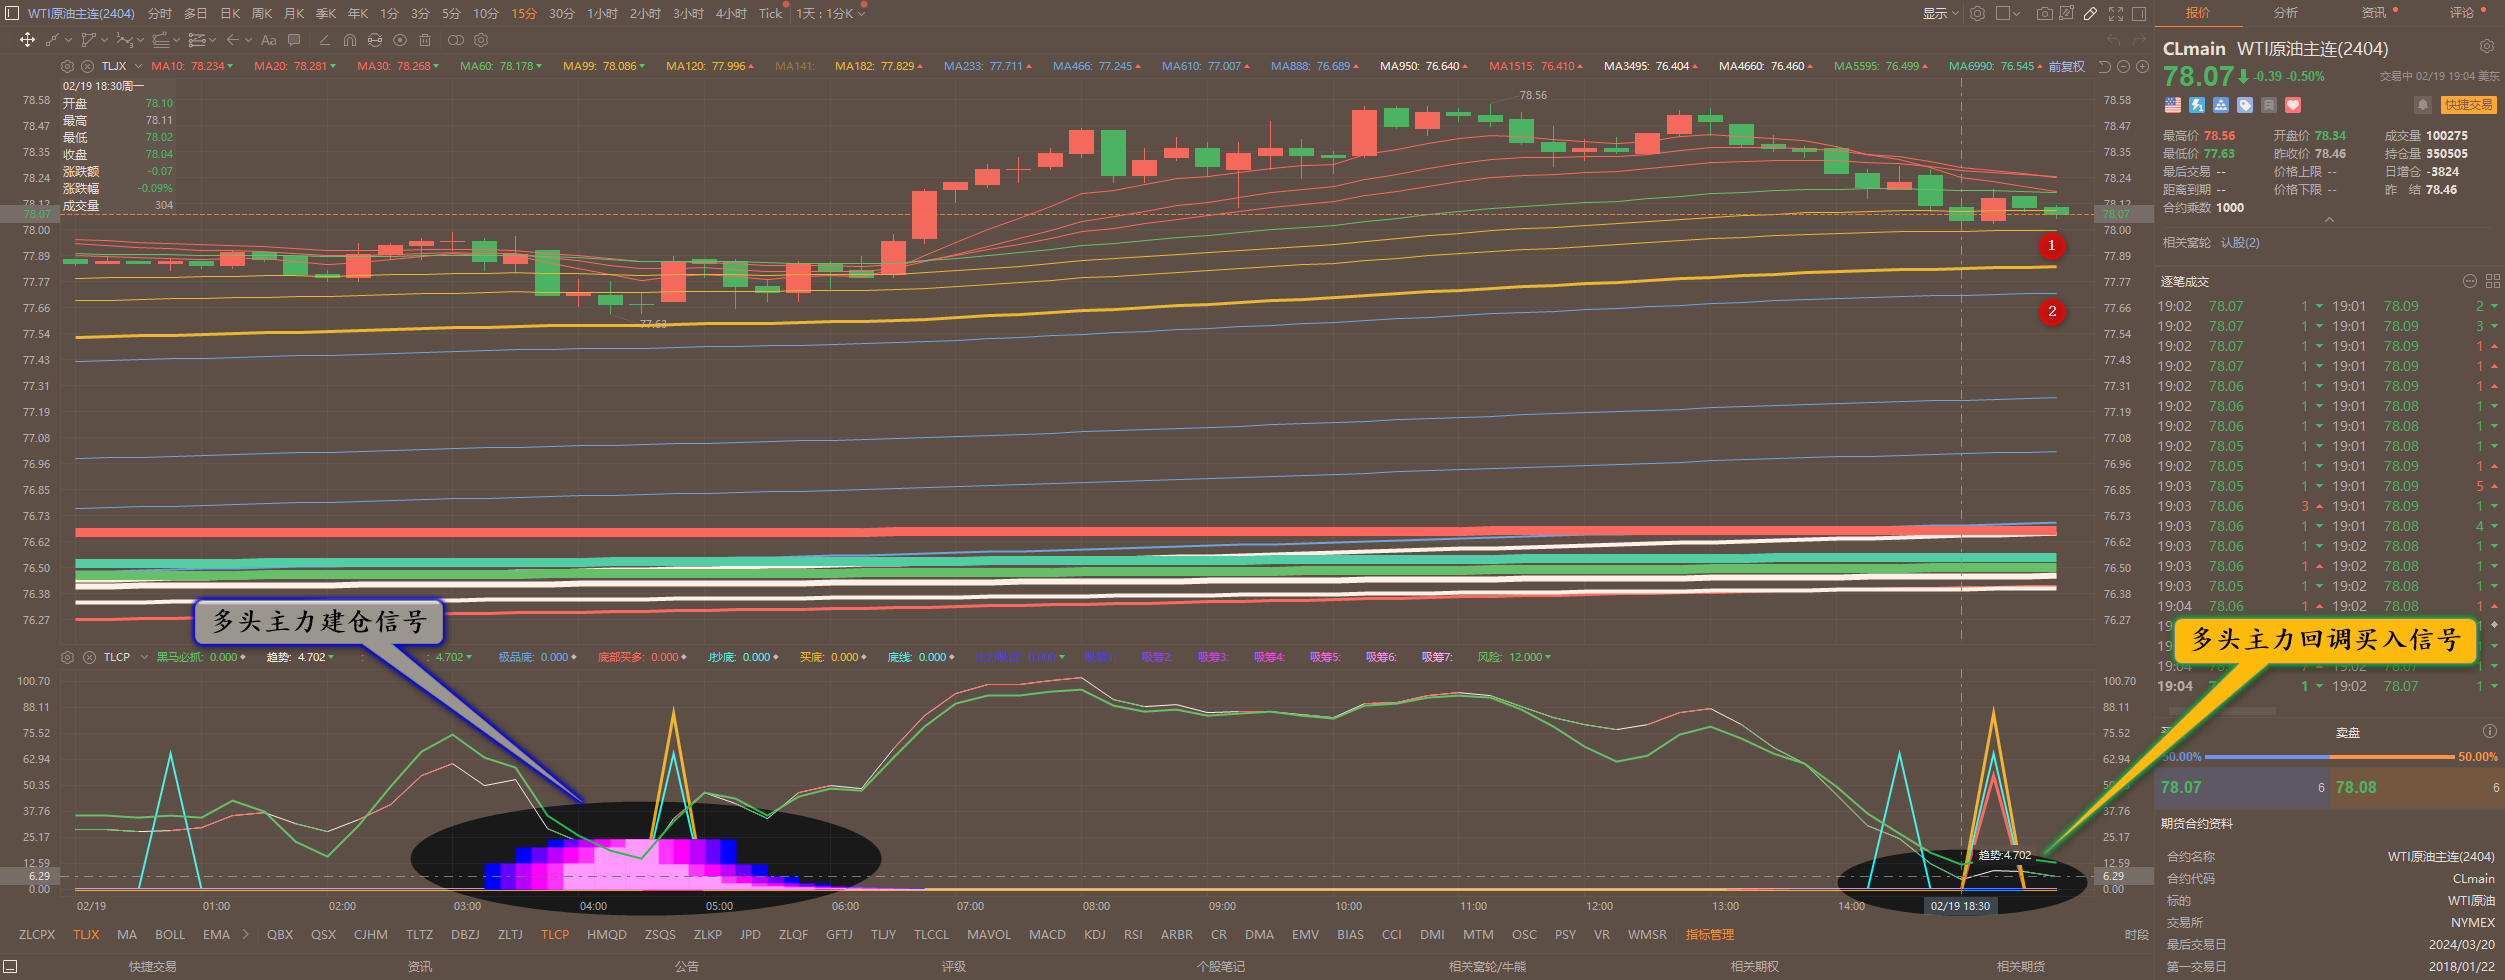Zoom in chart with plus circle

click(x=2142, y=66)
